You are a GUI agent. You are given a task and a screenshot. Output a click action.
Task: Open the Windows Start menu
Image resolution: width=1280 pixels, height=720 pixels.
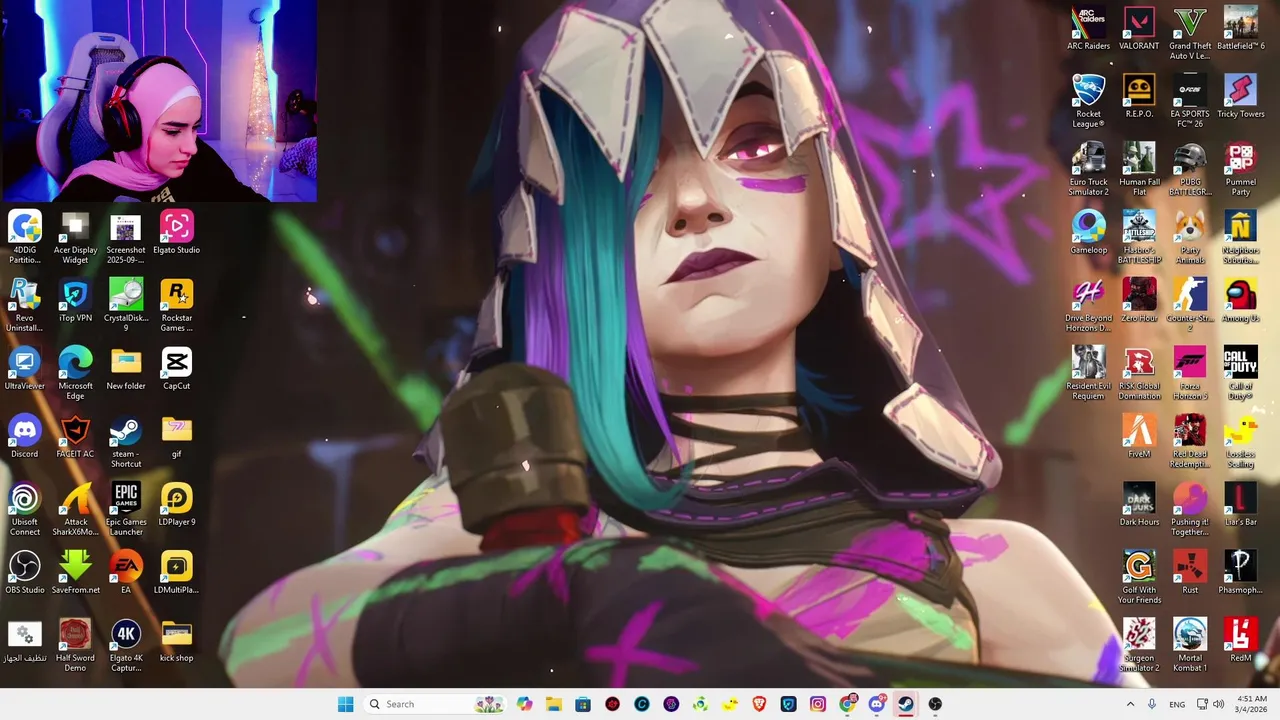[x=345, y=704]
